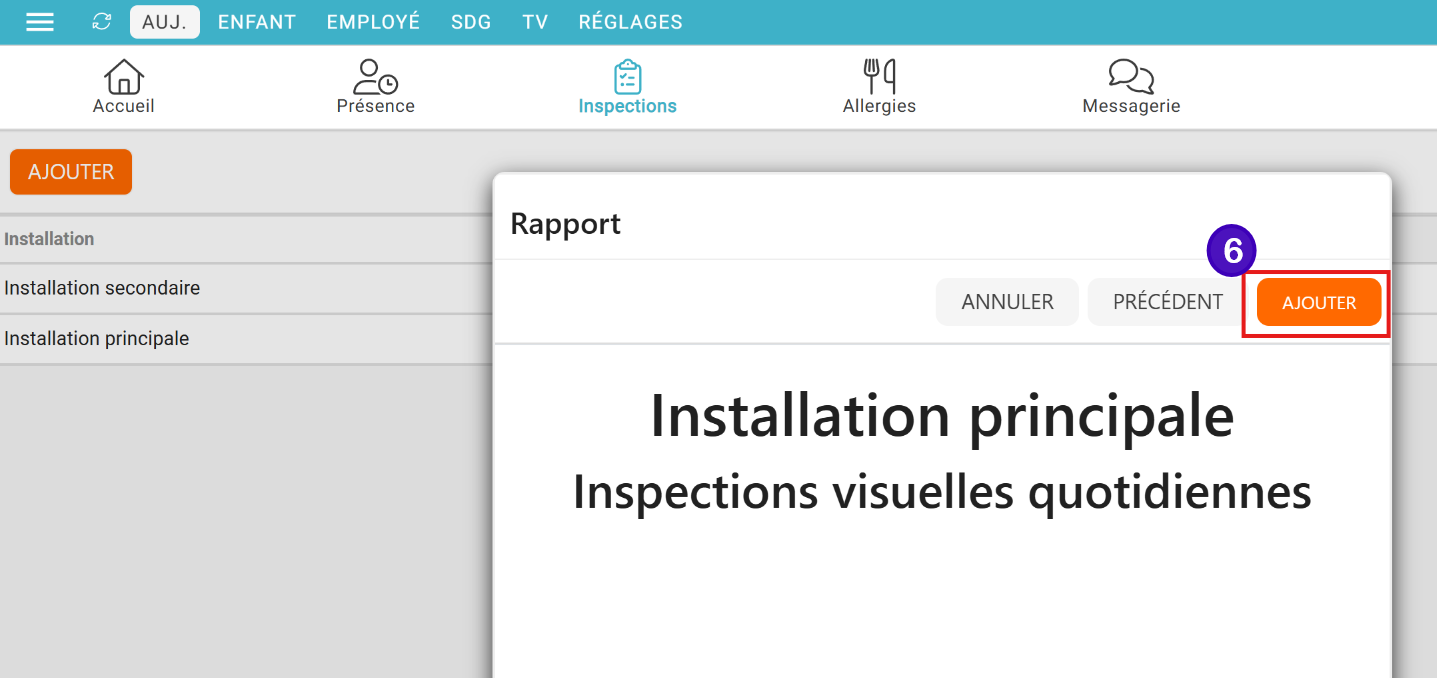The image size is (1437, 678).
Task: Select the Installation secondaire row
Action: (102, 288)
